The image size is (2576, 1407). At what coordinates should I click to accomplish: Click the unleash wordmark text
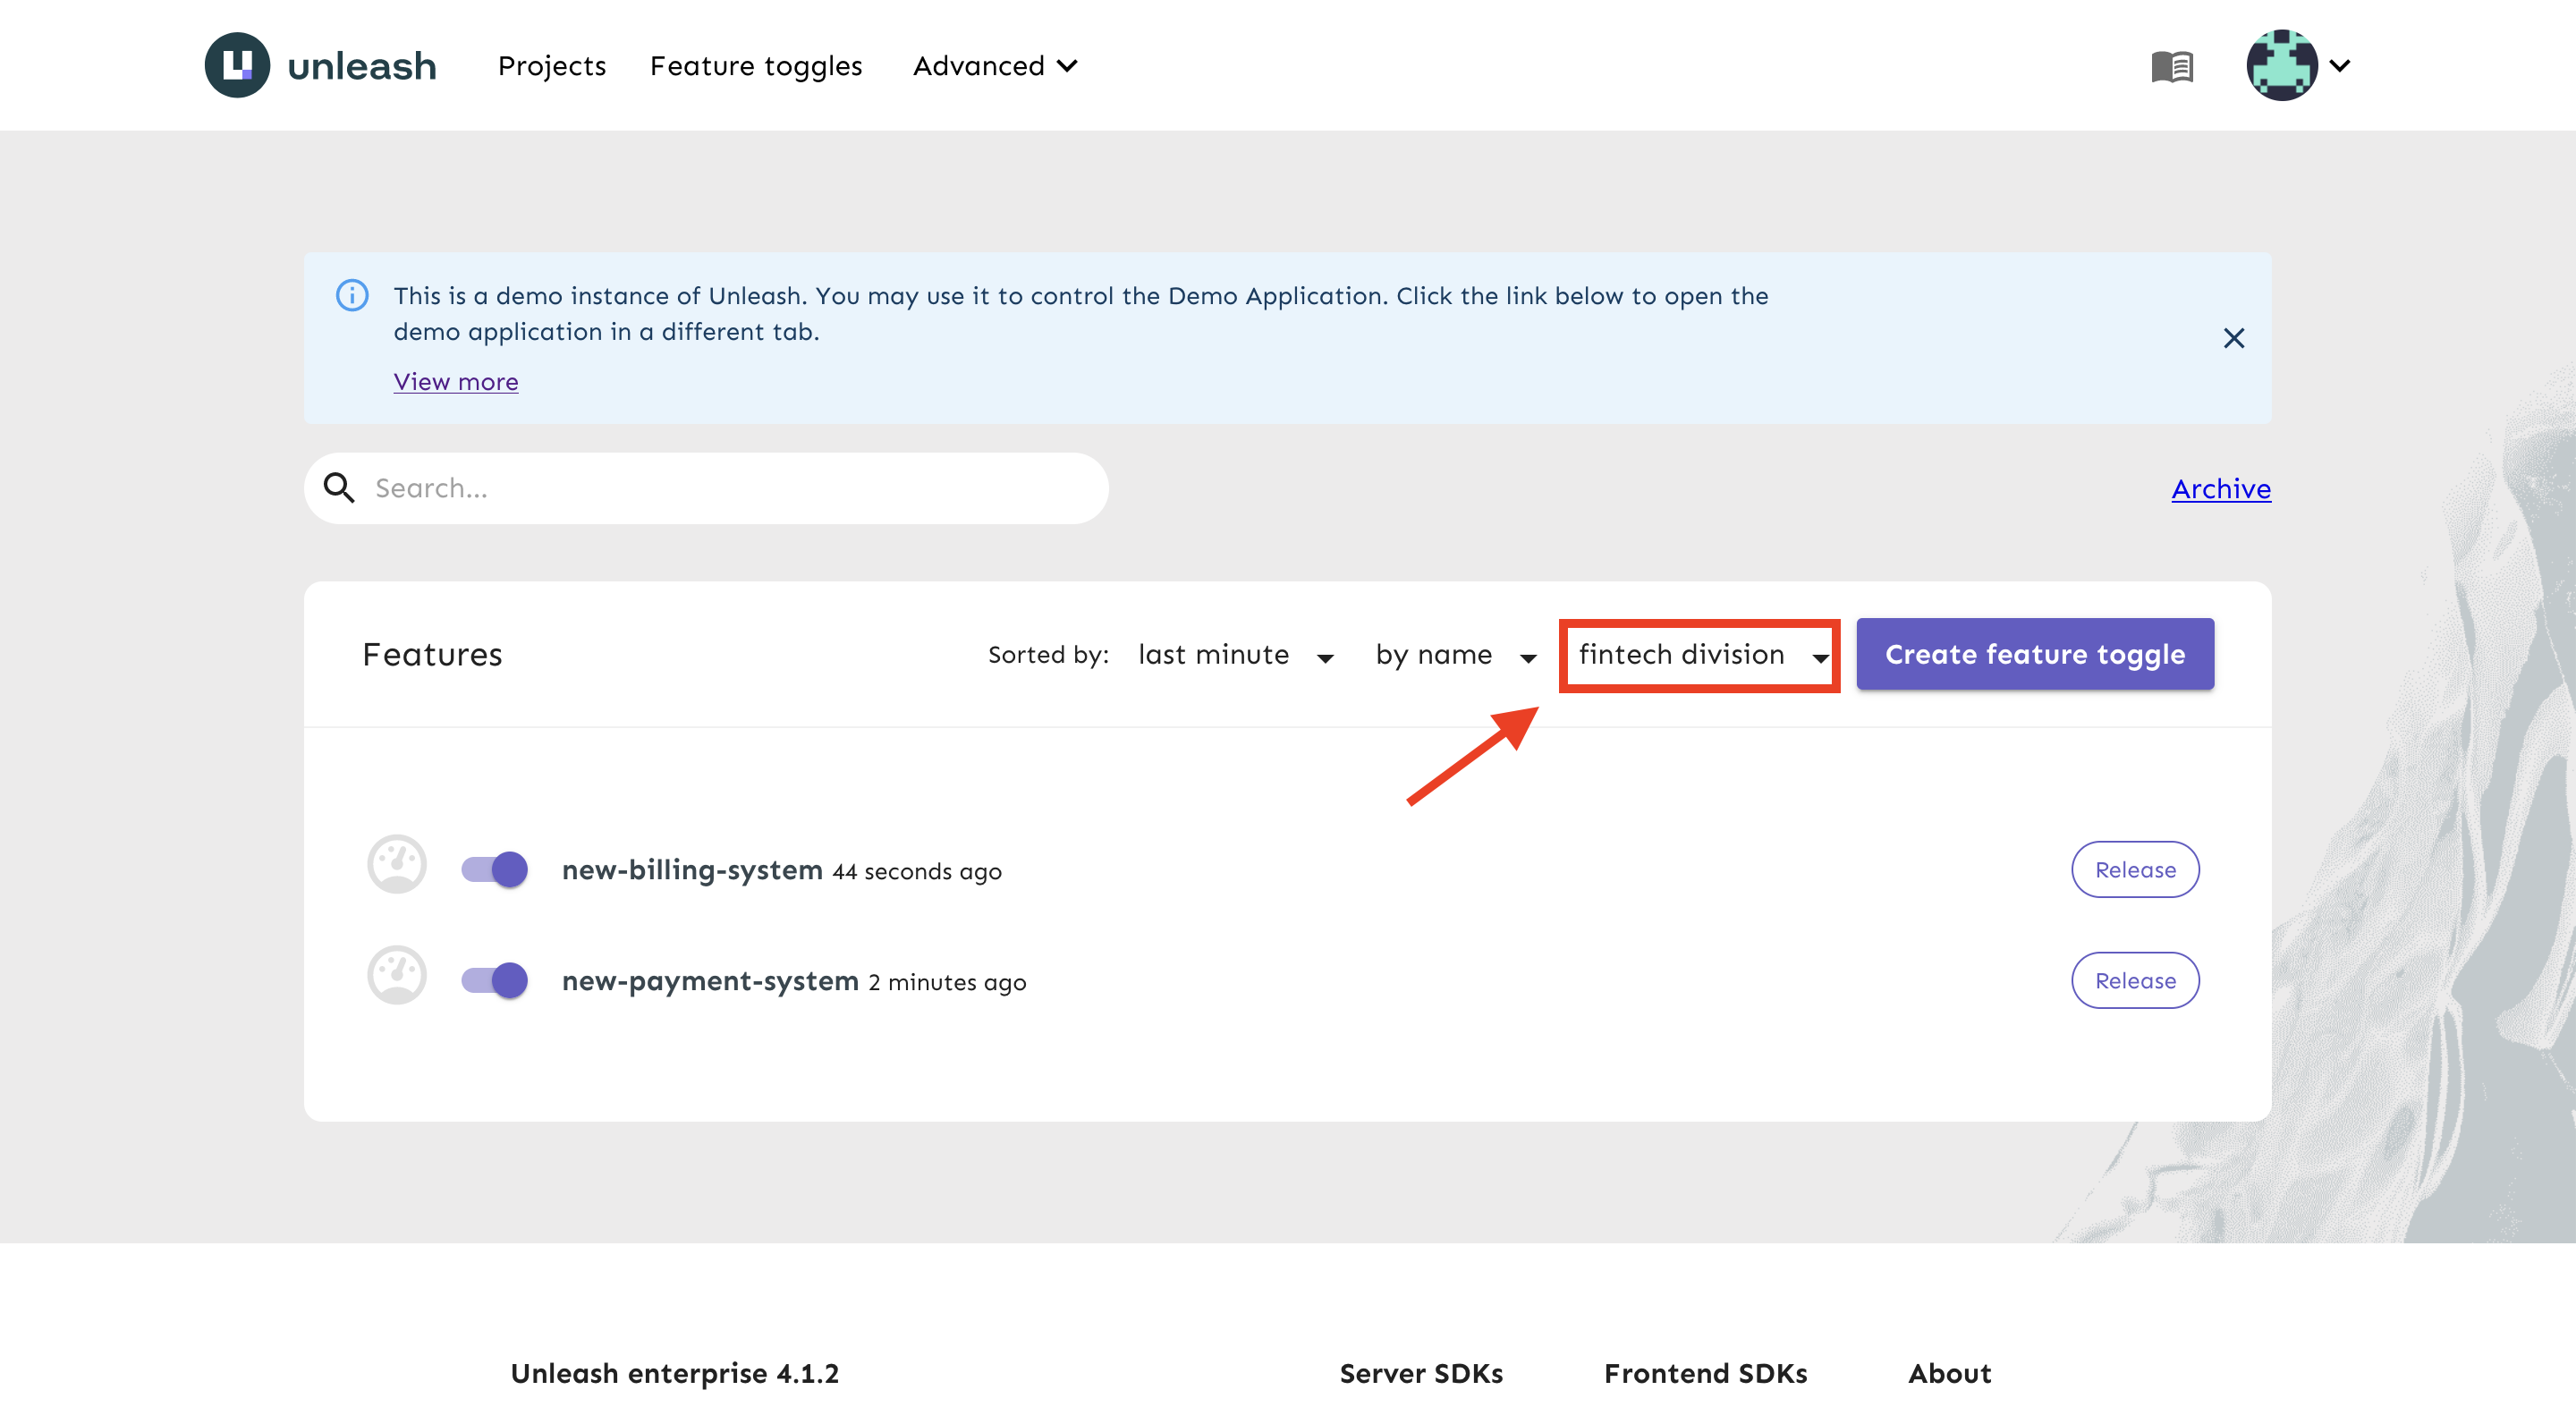coord(362,66)
